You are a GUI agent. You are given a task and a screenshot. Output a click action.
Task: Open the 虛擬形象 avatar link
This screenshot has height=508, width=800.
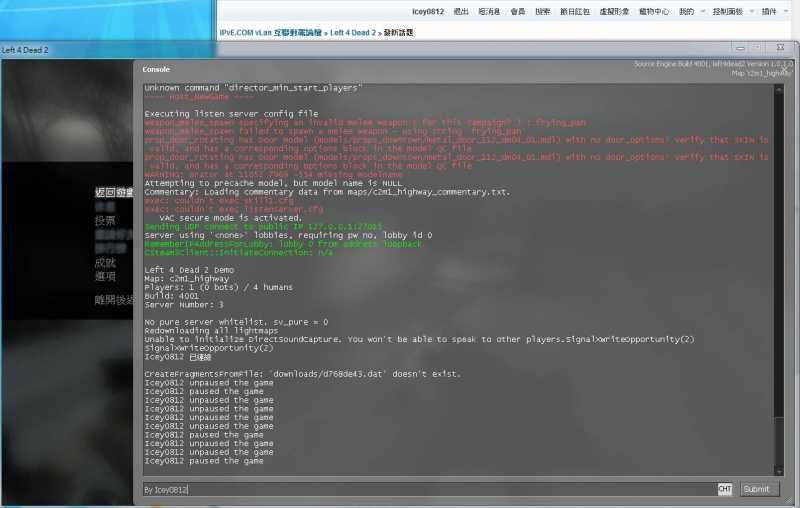pos(614,12)
